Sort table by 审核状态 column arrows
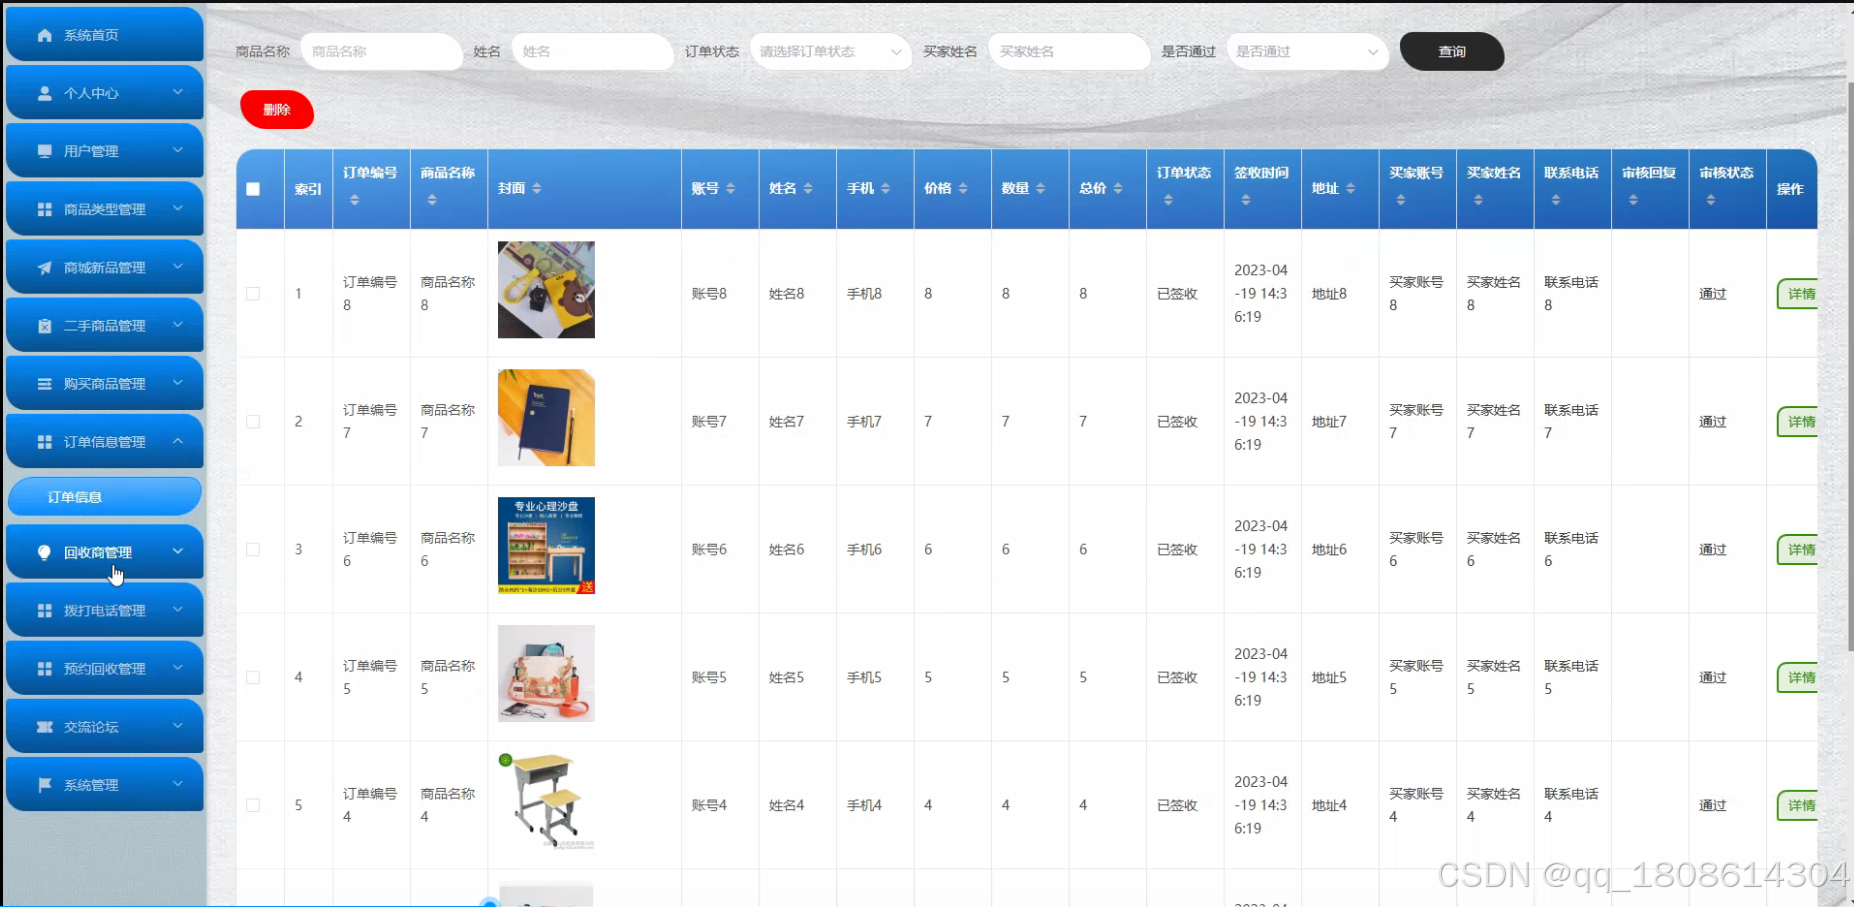This screenshot has width=1854, height=907. coord(1711,200)
